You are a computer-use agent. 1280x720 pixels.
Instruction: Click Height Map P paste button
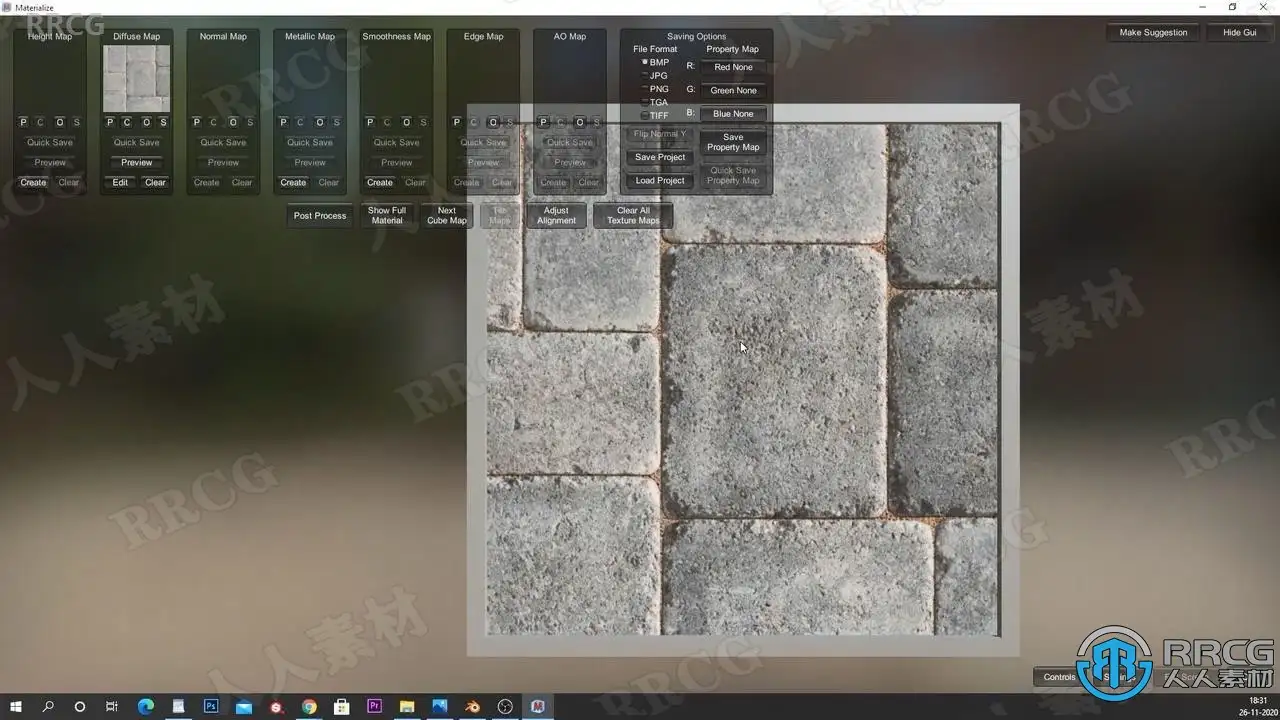click(23, 122)
